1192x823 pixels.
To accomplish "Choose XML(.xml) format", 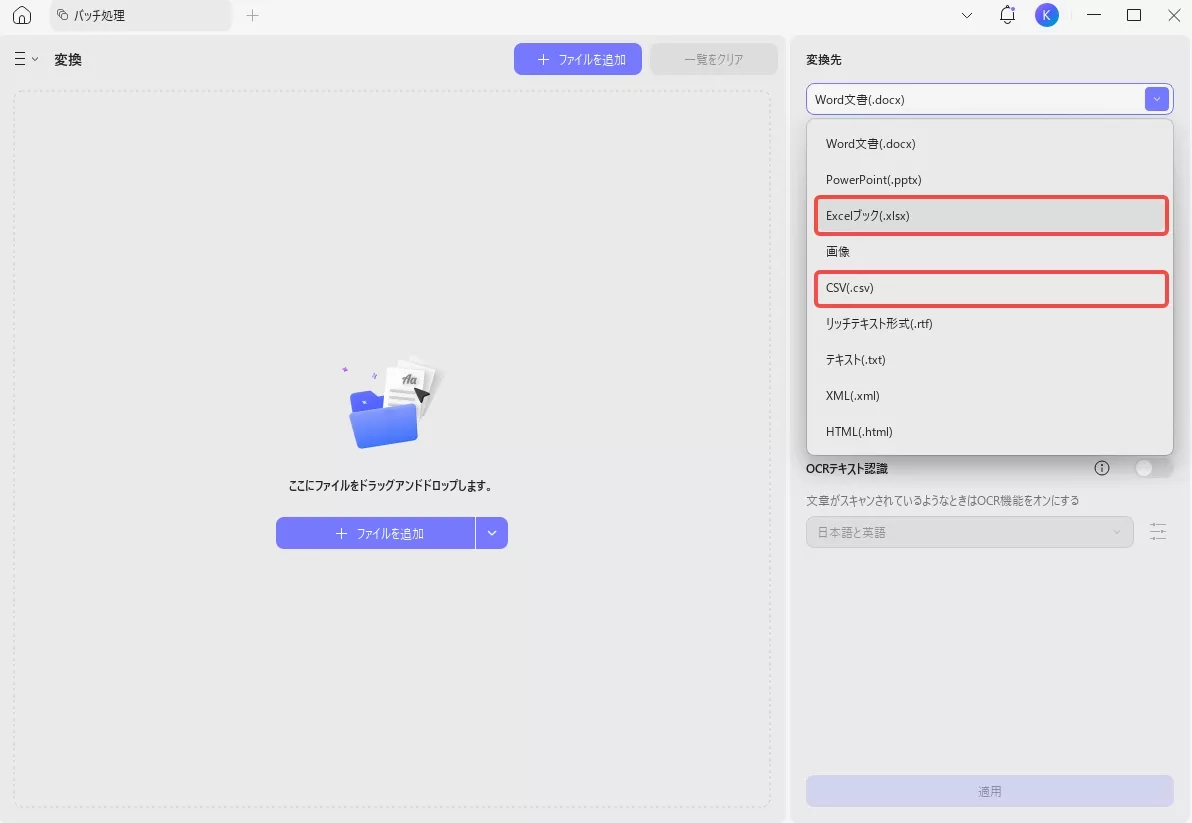I will pyautogui.click(x=990, y=395).
